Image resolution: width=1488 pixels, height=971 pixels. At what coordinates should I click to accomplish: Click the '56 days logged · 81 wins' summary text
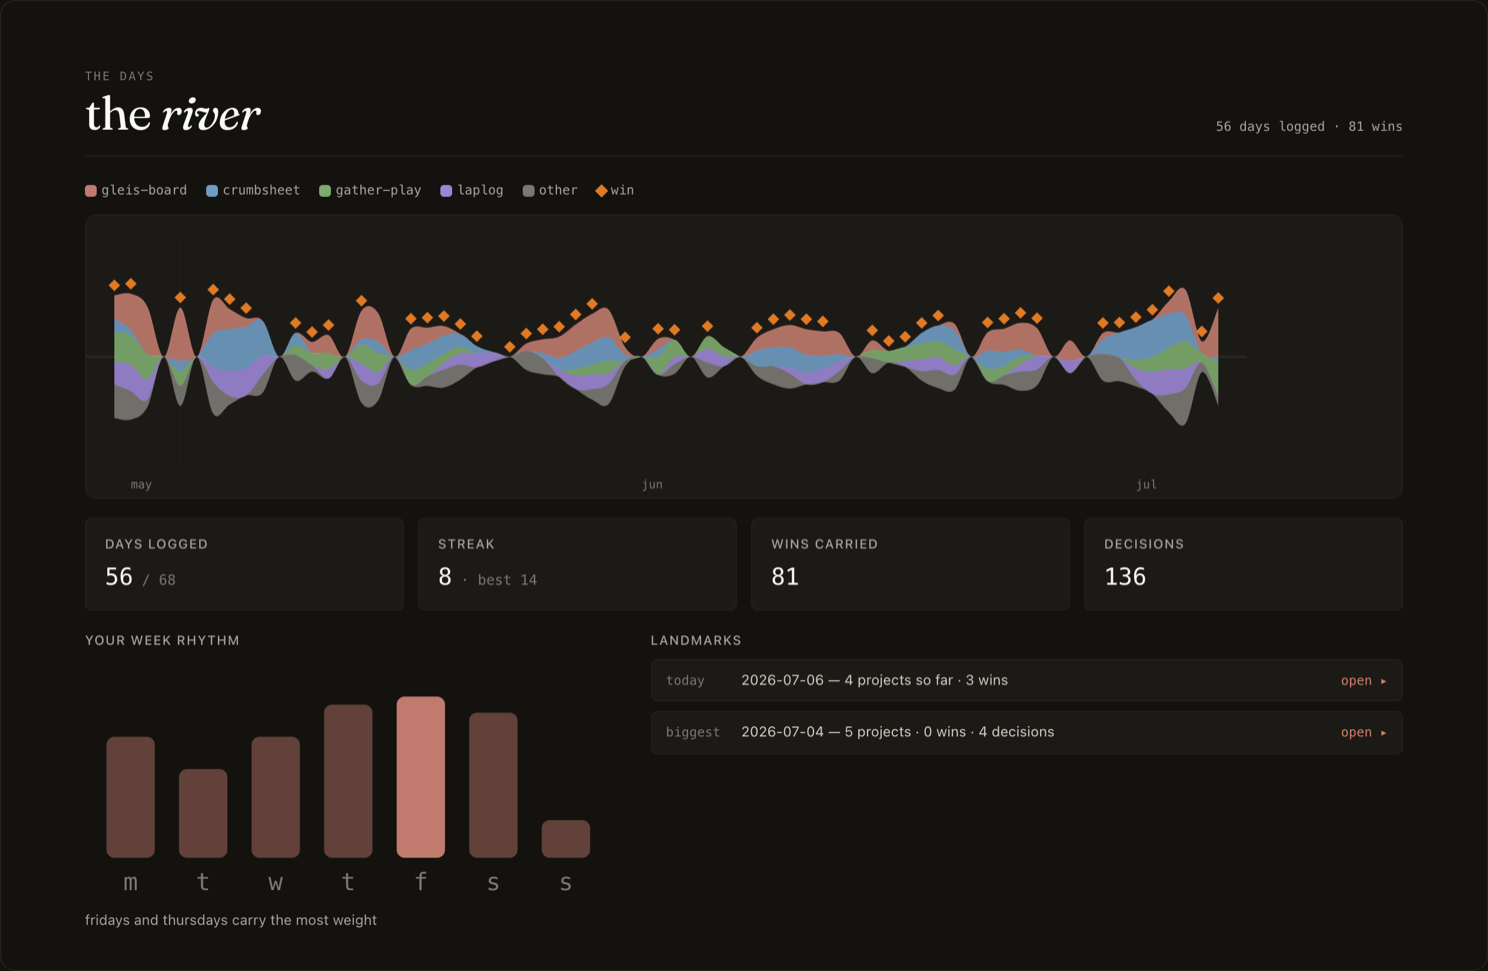click(x=1309, y=126)
